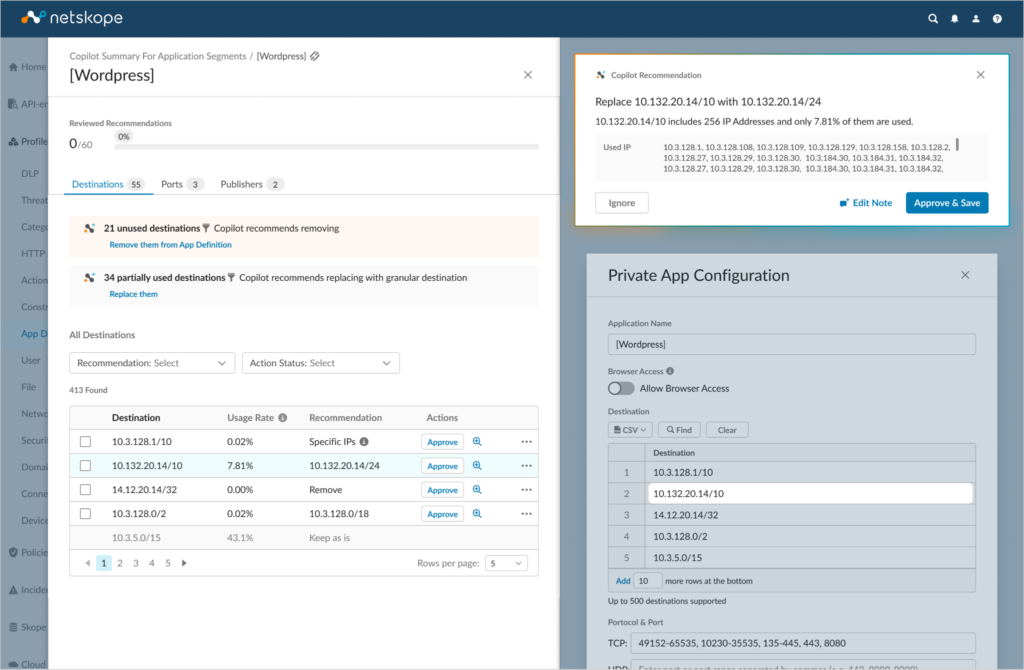
Task: Expand the Action Status dropdown
Action: click(x=320, y=363)
